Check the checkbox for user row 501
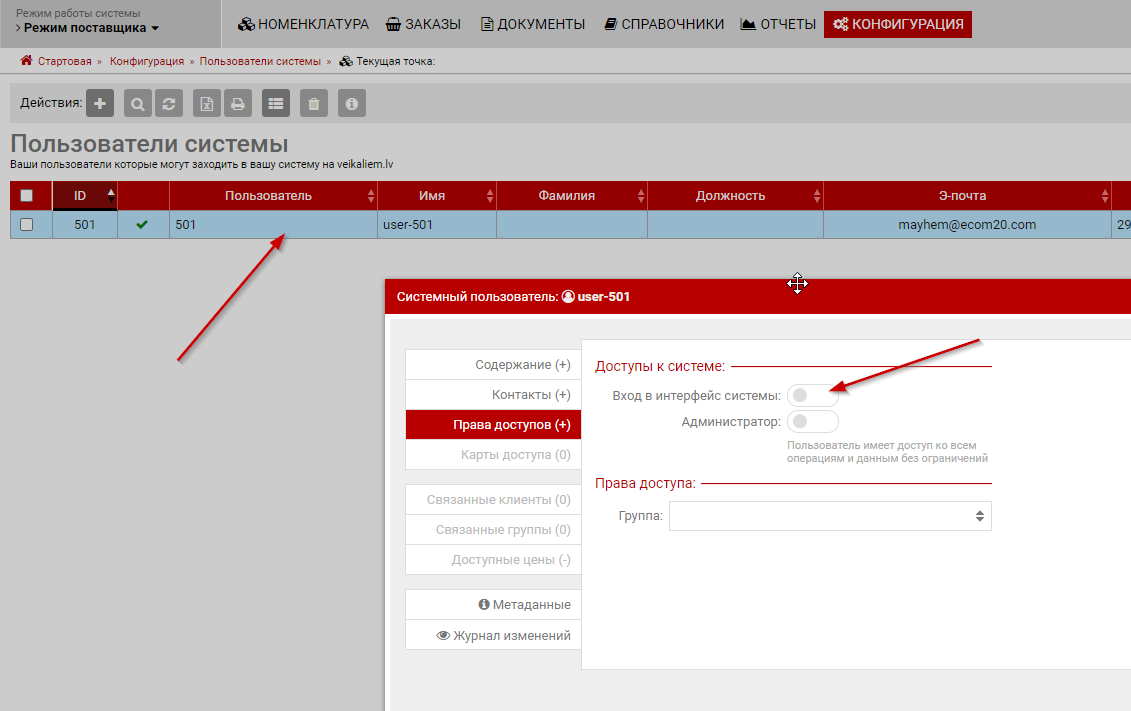This screenshot has width=1131, height=711. [27, 225]
